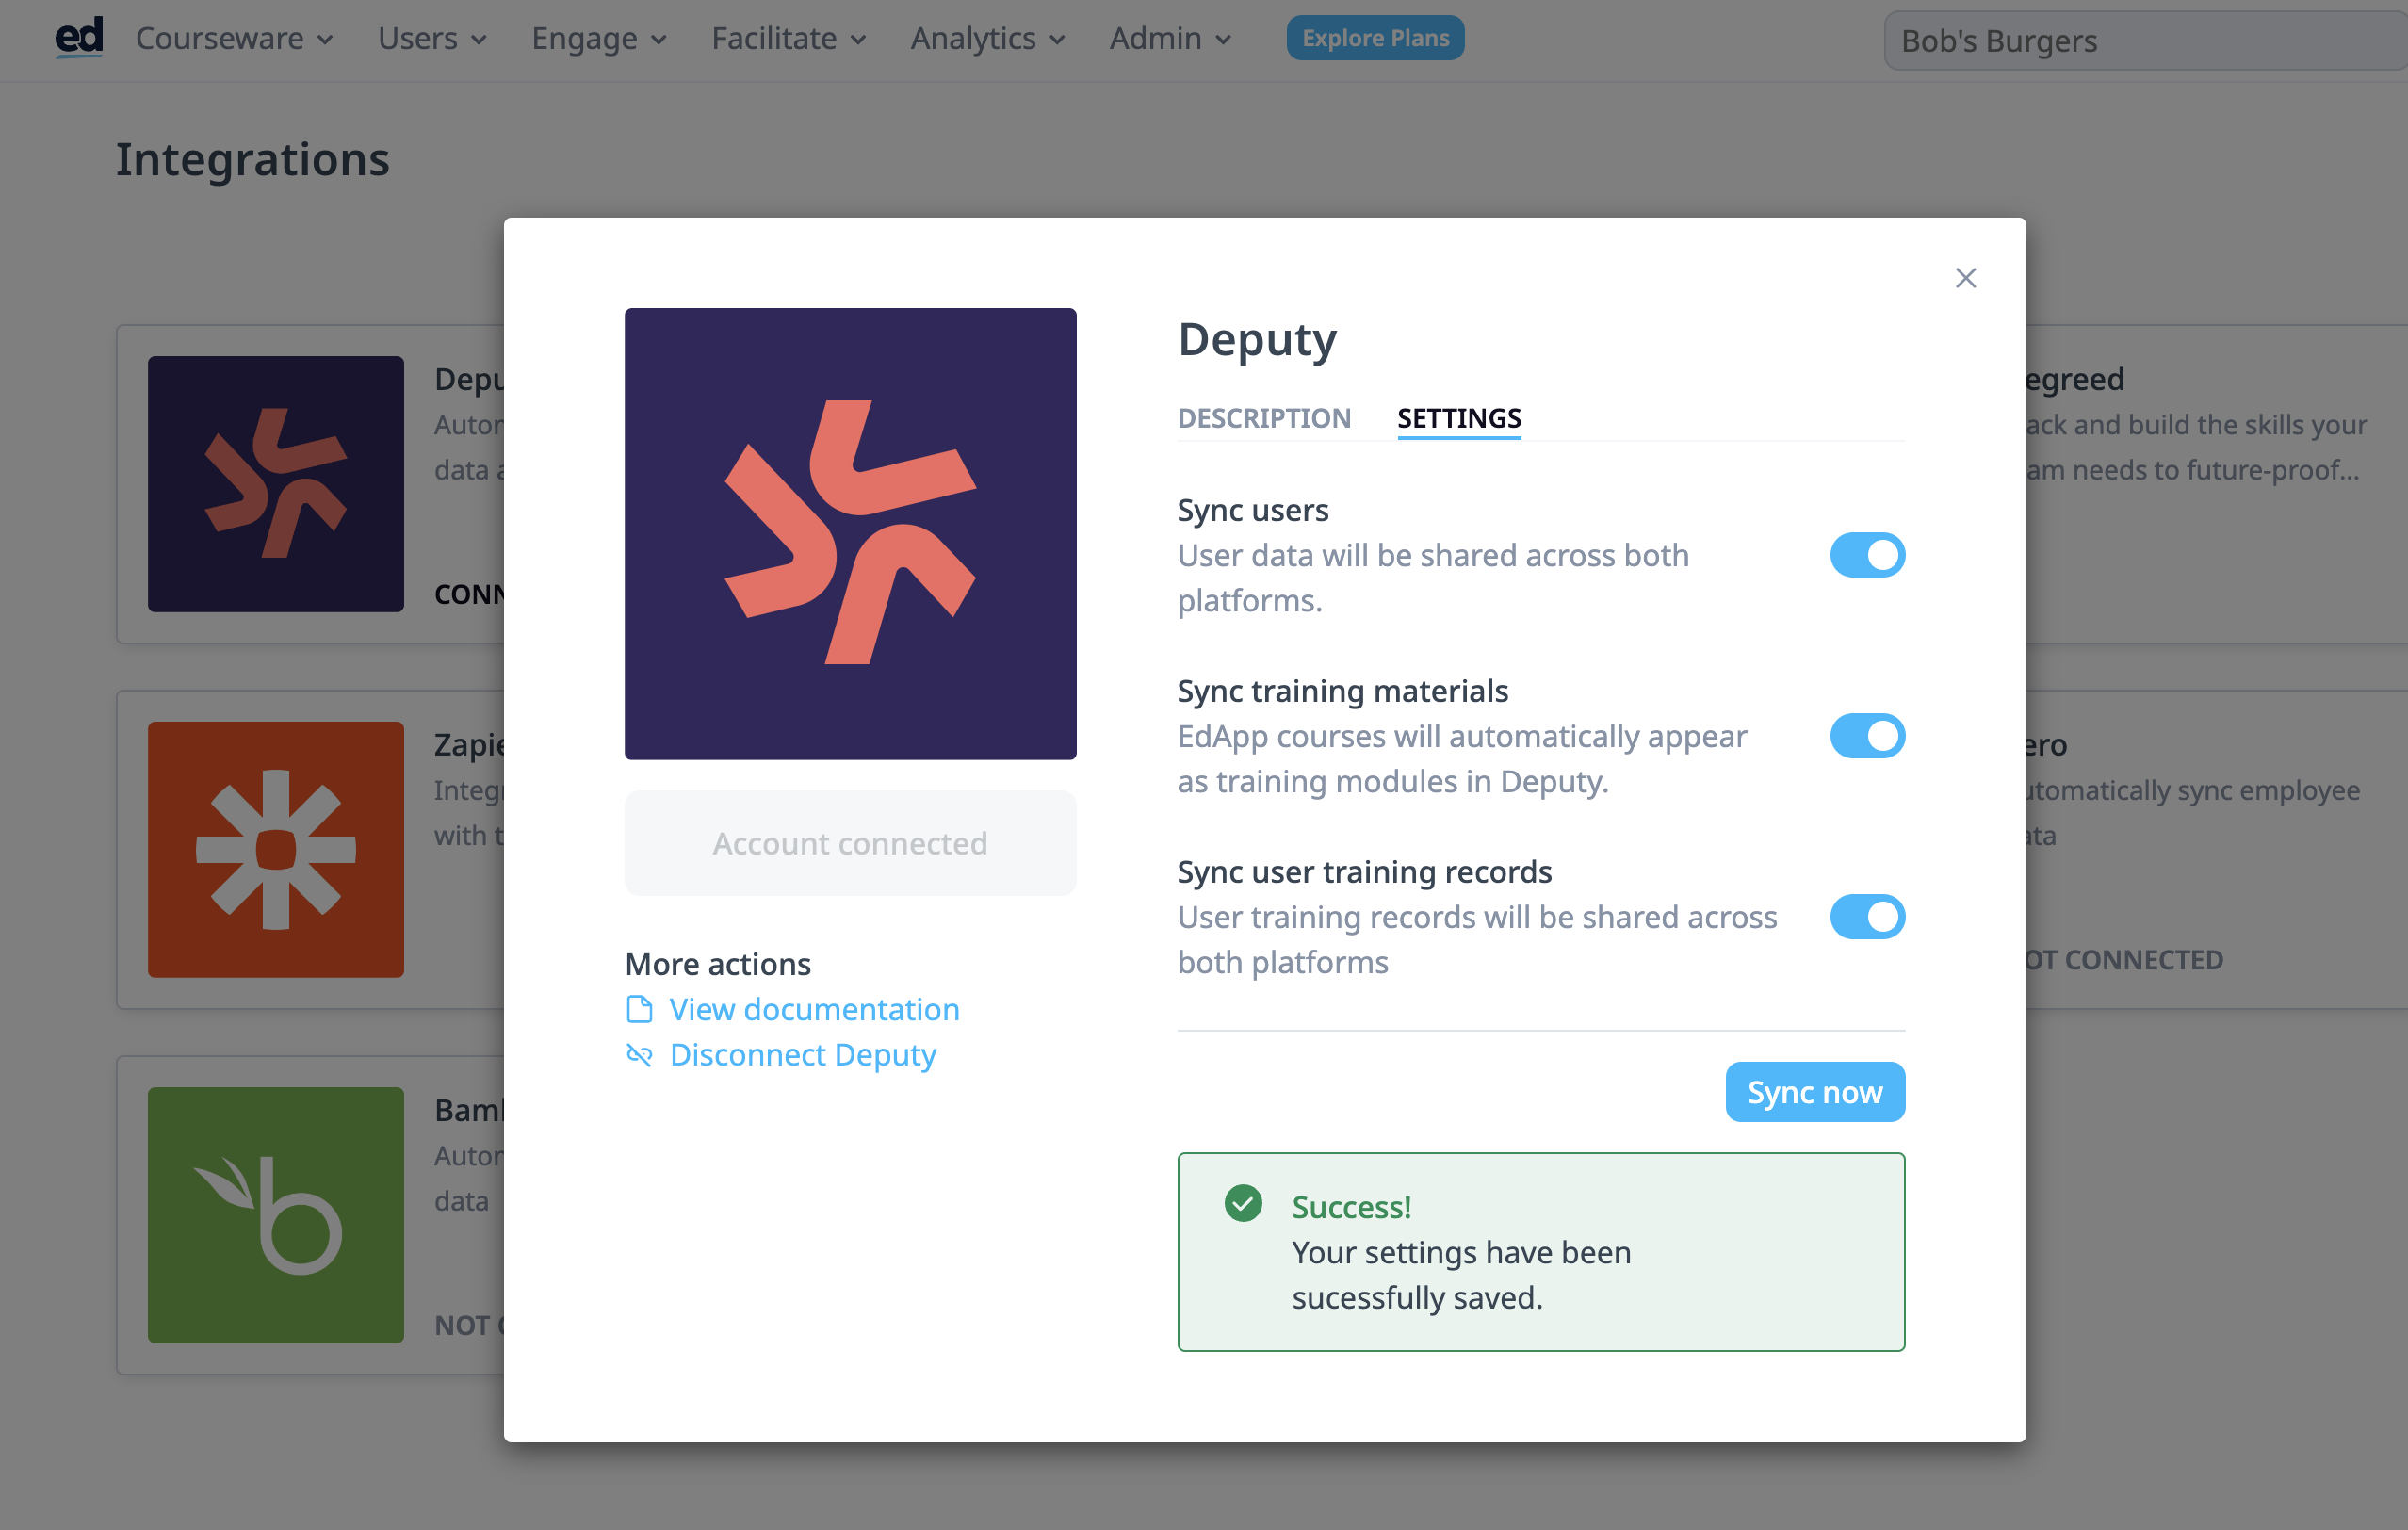Screen dimensions: 2408x1530
Task: Click the Integrations page heading
Action: 253,159
